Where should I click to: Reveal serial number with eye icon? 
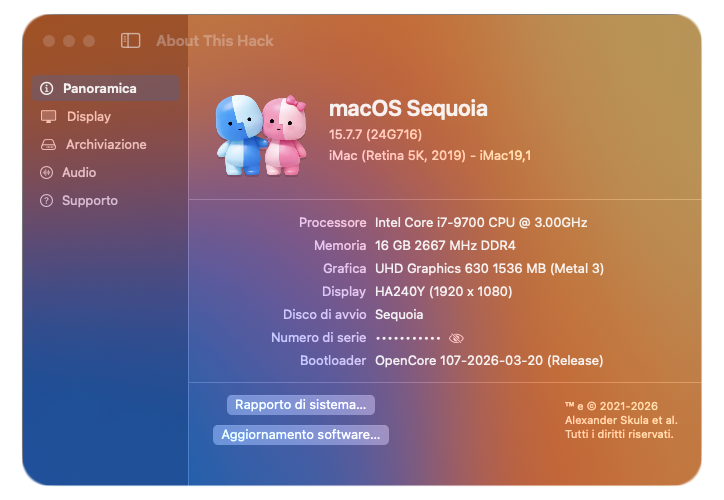coord(457,339)
